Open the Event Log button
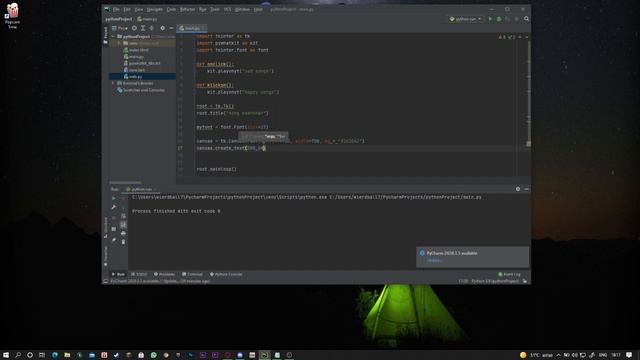The height and width of the screenshot is (360, 640). point(509,274)
